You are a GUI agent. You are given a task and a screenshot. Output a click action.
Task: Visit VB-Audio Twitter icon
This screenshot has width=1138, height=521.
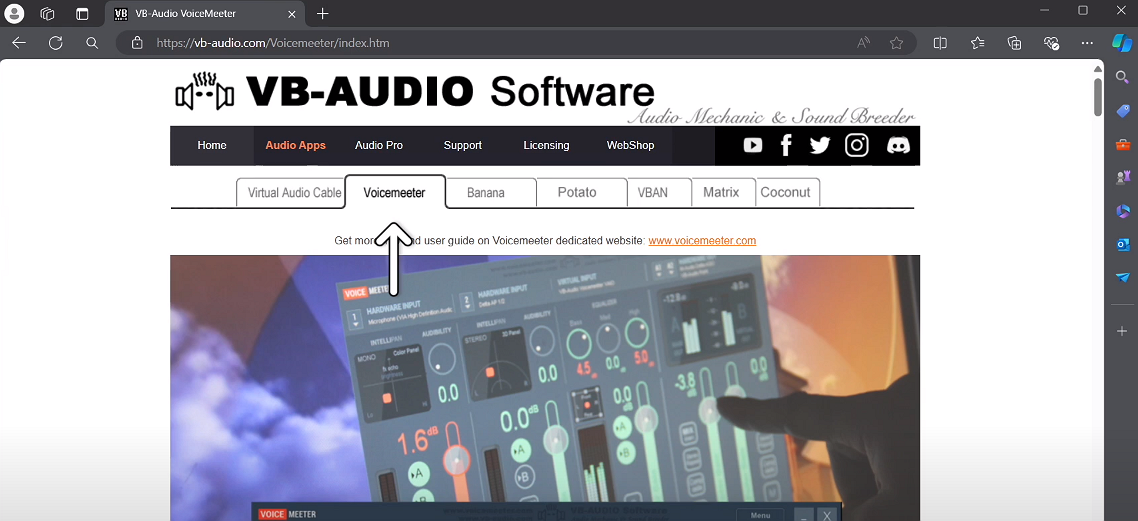[x=820, y=145]
